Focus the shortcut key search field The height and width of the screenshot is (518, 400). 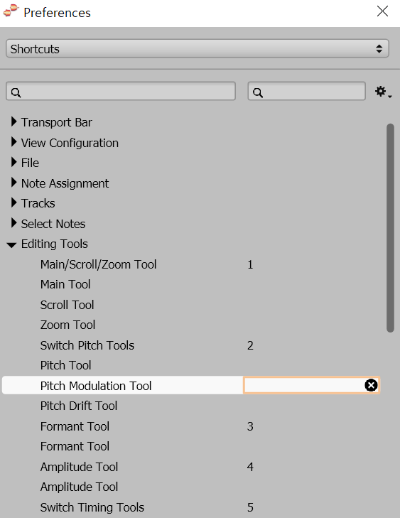pos(307,91)
